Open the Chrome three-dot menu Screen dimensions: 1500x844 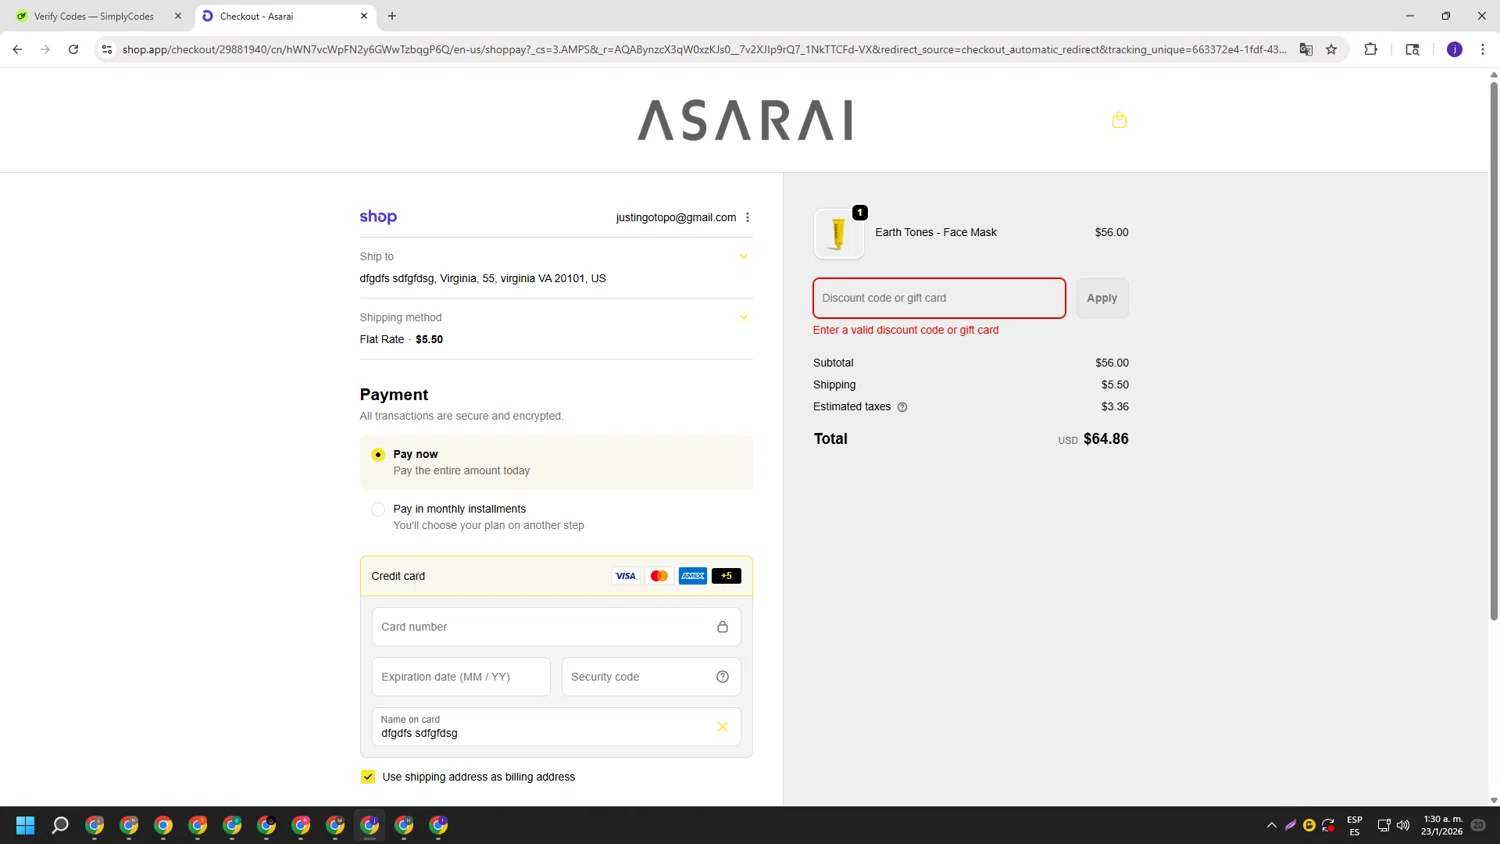[1482, 49]
